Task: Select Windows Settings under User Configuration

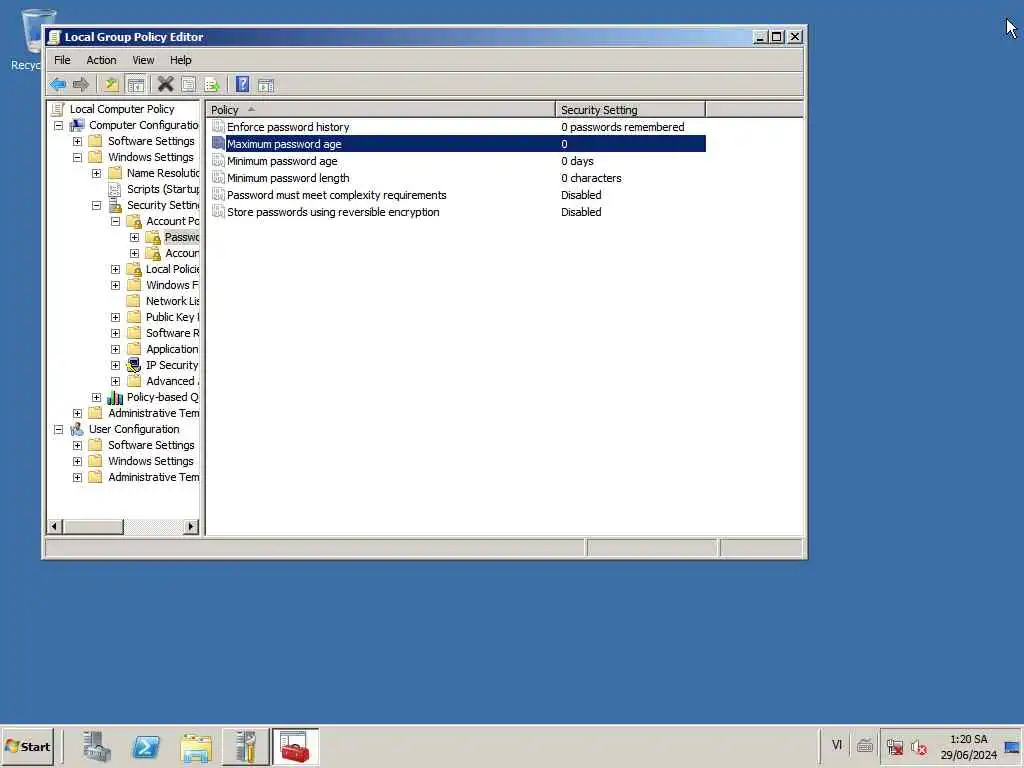Action: [x=151, y=461]
